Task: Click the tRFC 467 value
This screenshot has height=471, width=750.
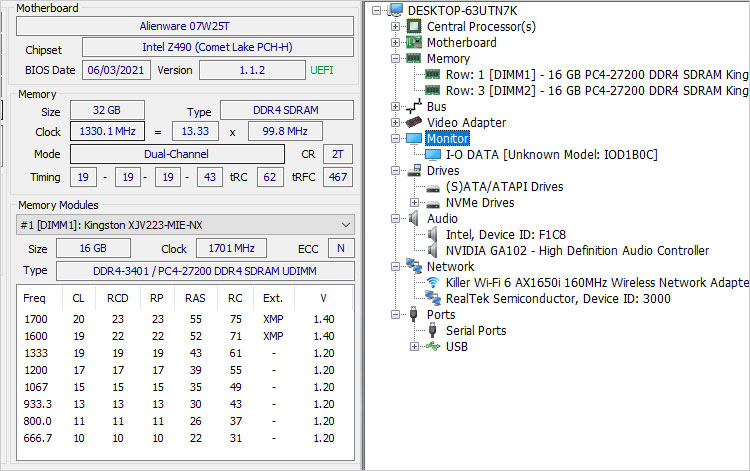Action: coord(338,177)
